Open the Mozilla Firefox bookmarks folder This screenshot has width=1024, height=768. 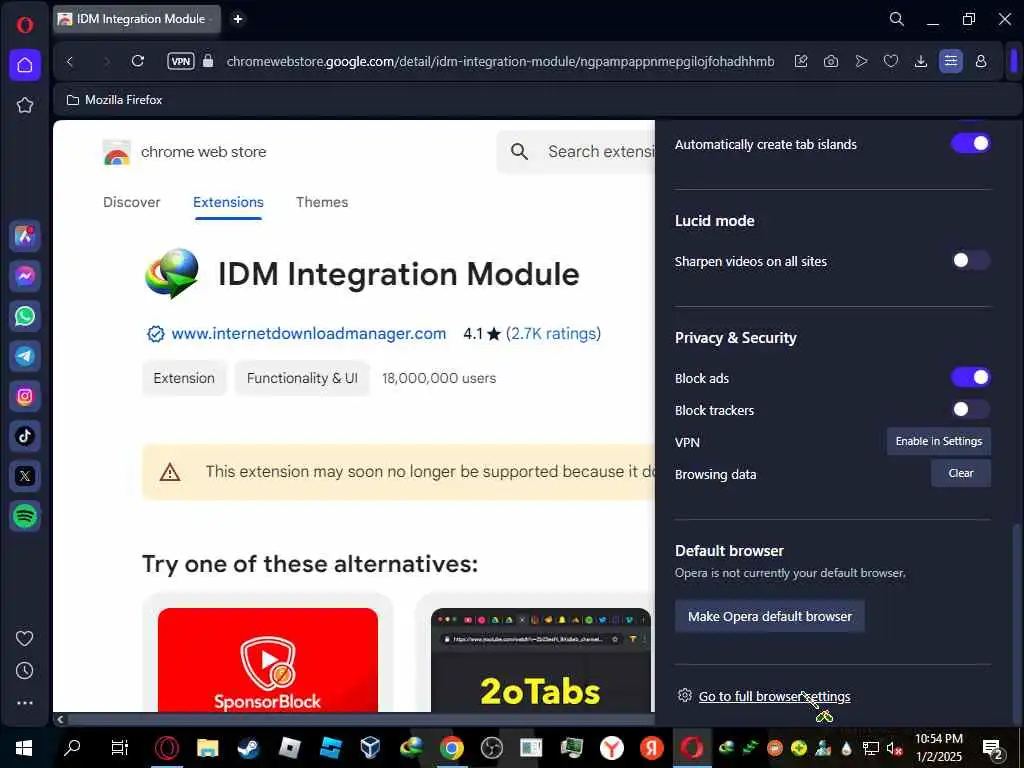click(115, 100)
